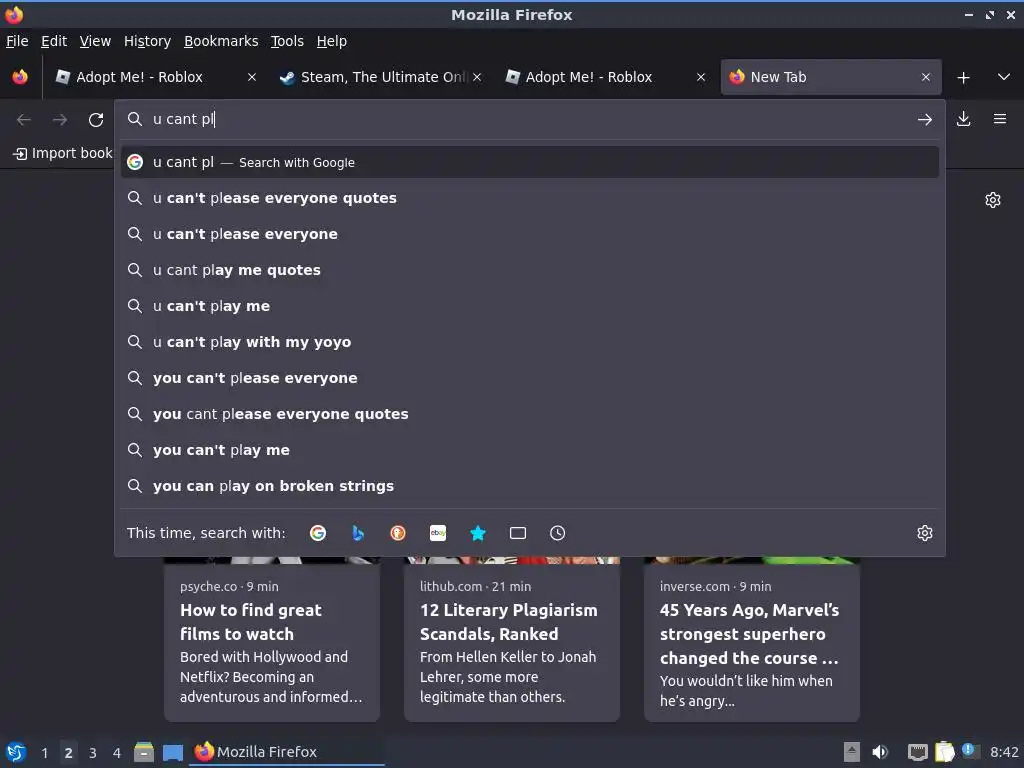
Task: Switch to the Steam, The Ultimate Online tab
Action: click(x=382, y=77)
